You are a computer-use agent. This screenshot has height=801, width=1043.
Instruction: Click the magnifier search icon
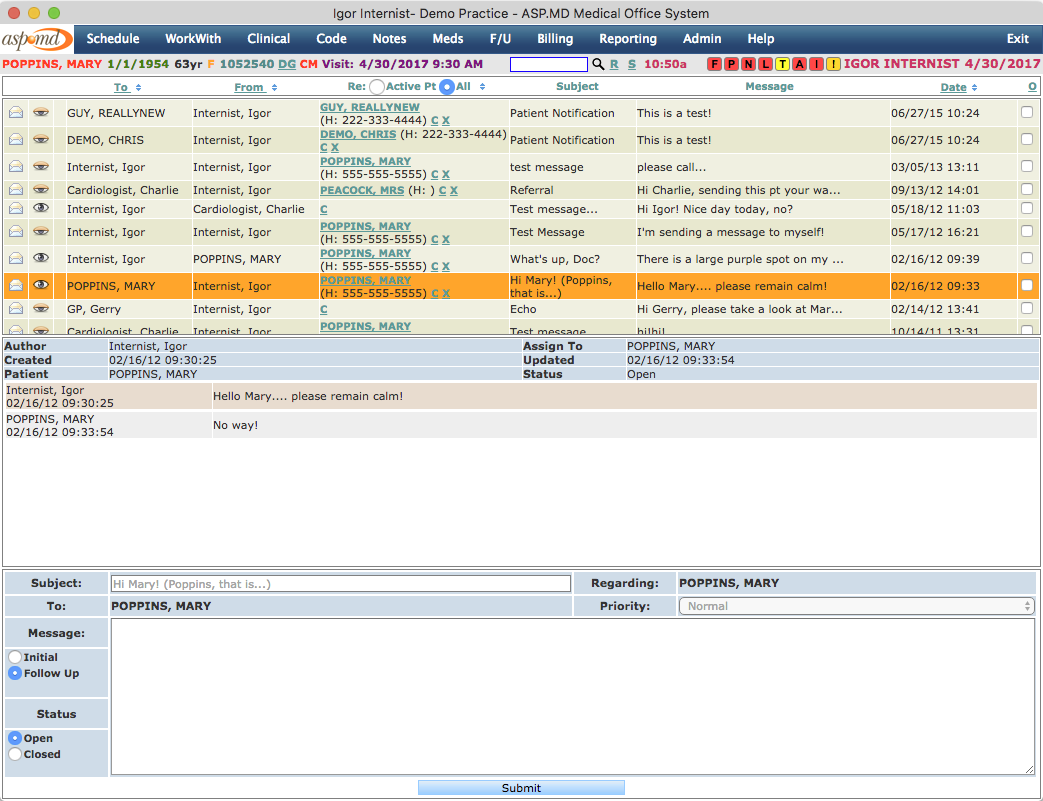tap(598, 64)
